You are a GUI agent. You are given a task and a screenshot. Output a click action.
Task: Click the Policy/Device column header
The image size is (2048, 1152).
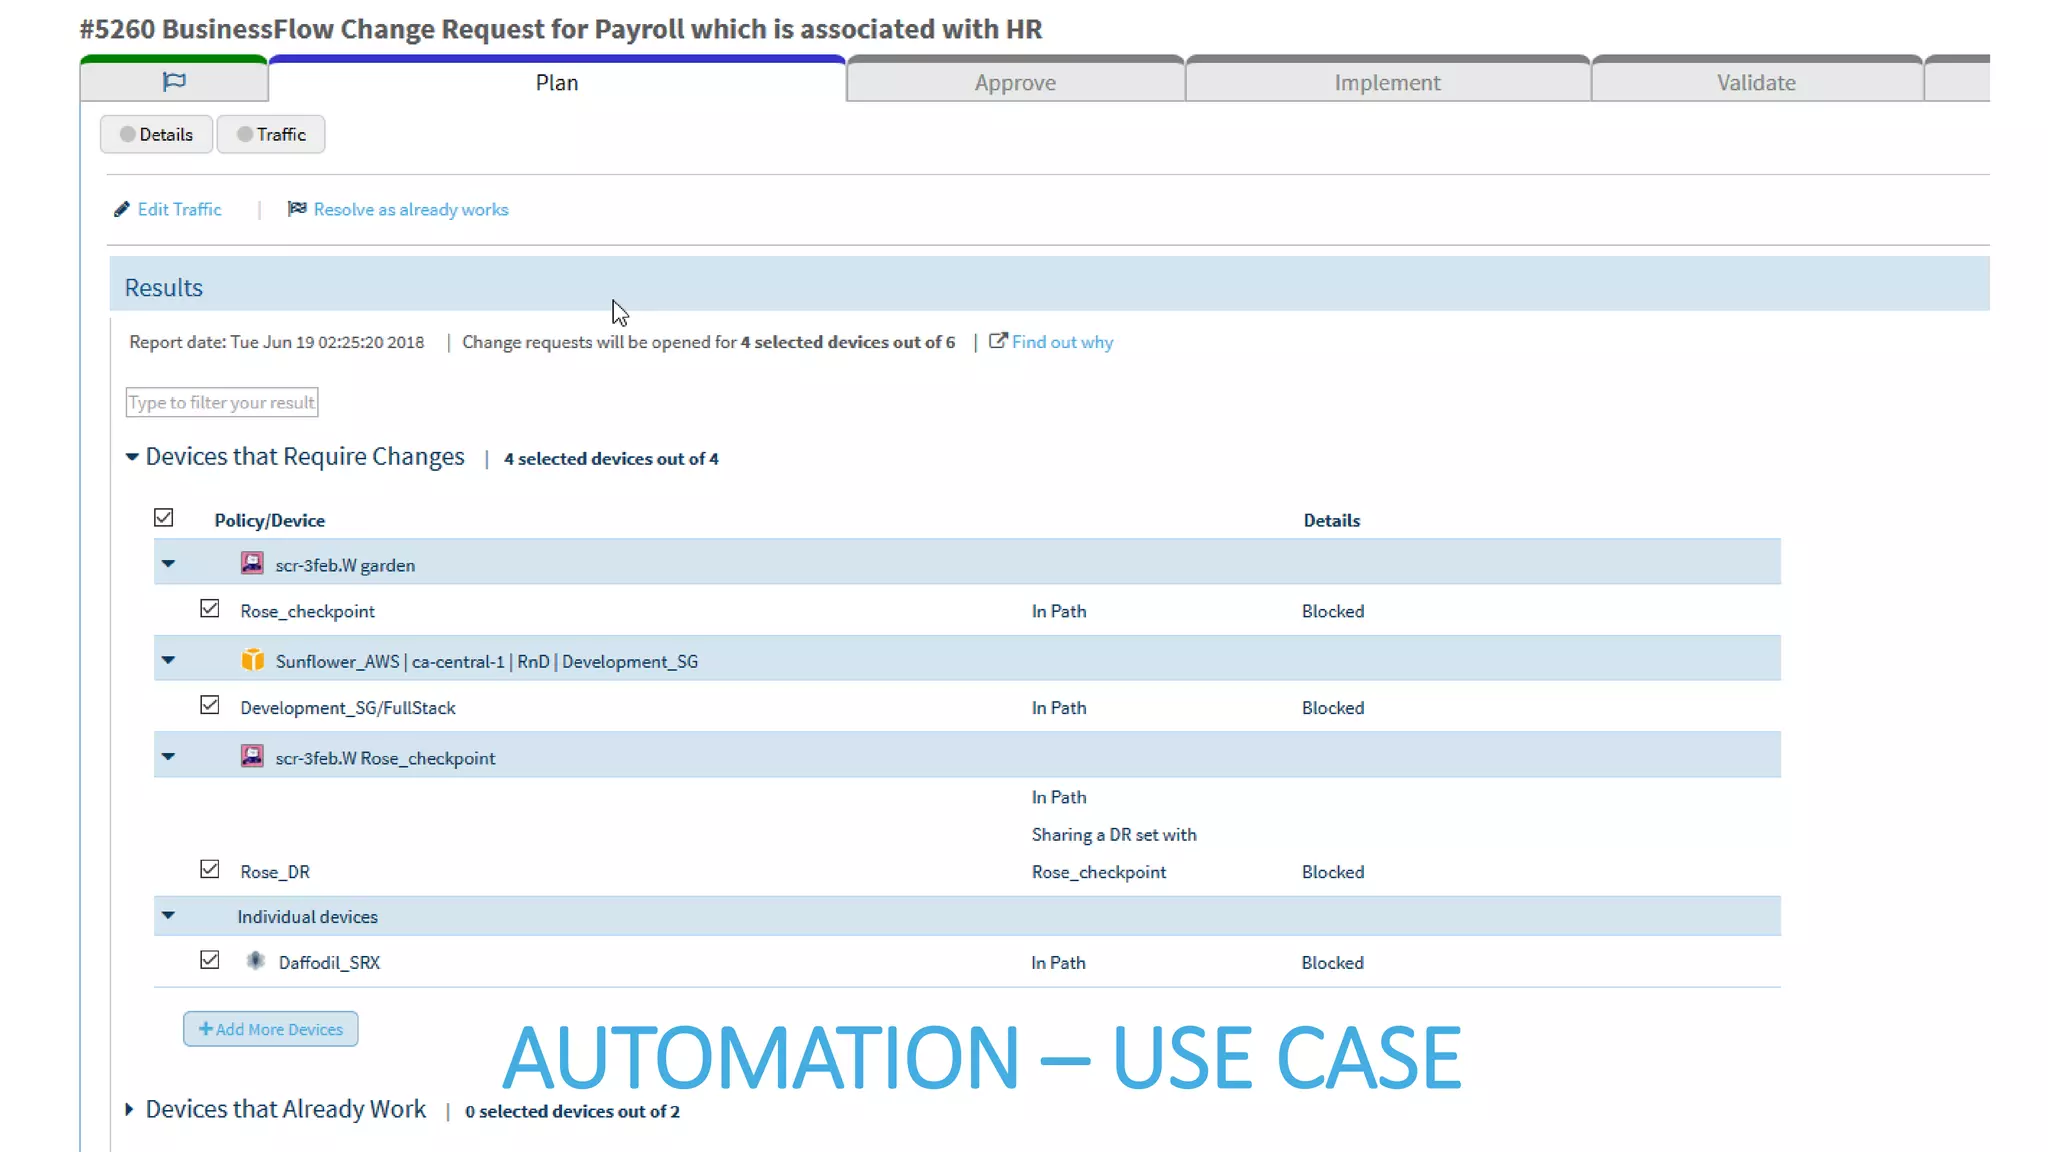[x=269, y=520]
